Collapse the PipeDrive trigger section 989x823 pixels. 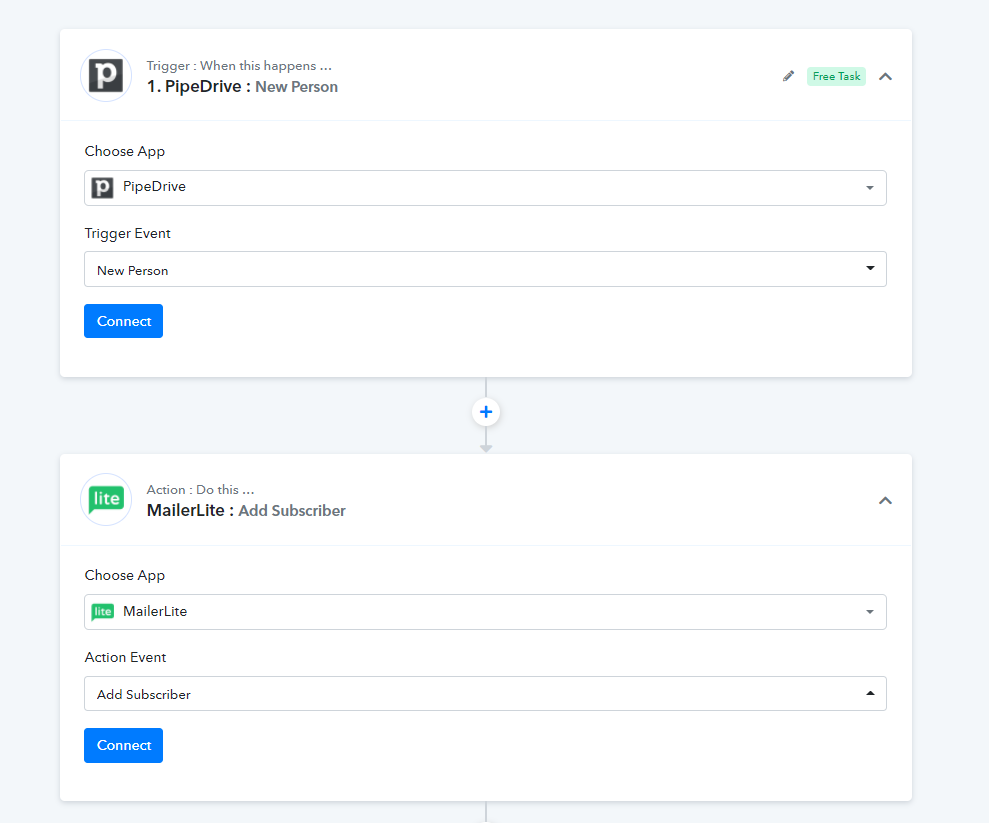[x=886, y=76]
